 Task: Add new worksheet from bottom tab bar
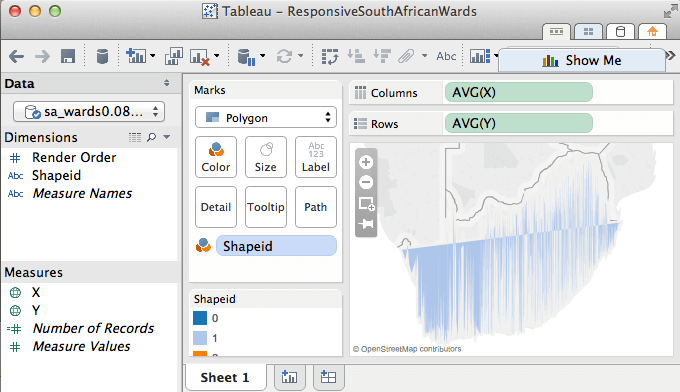[x=289, y=377]
